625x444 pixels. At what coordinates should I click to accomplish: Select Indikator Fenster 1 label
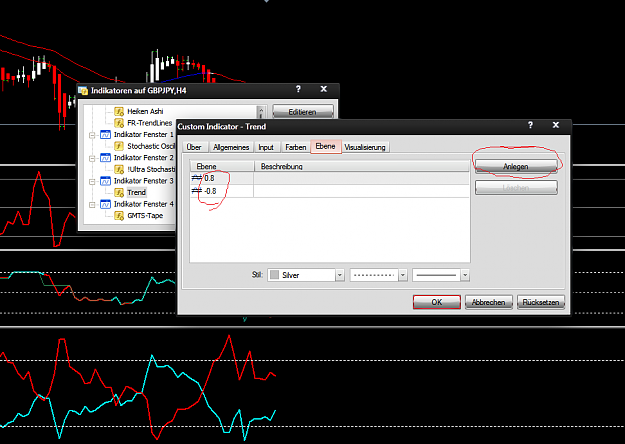144,135
